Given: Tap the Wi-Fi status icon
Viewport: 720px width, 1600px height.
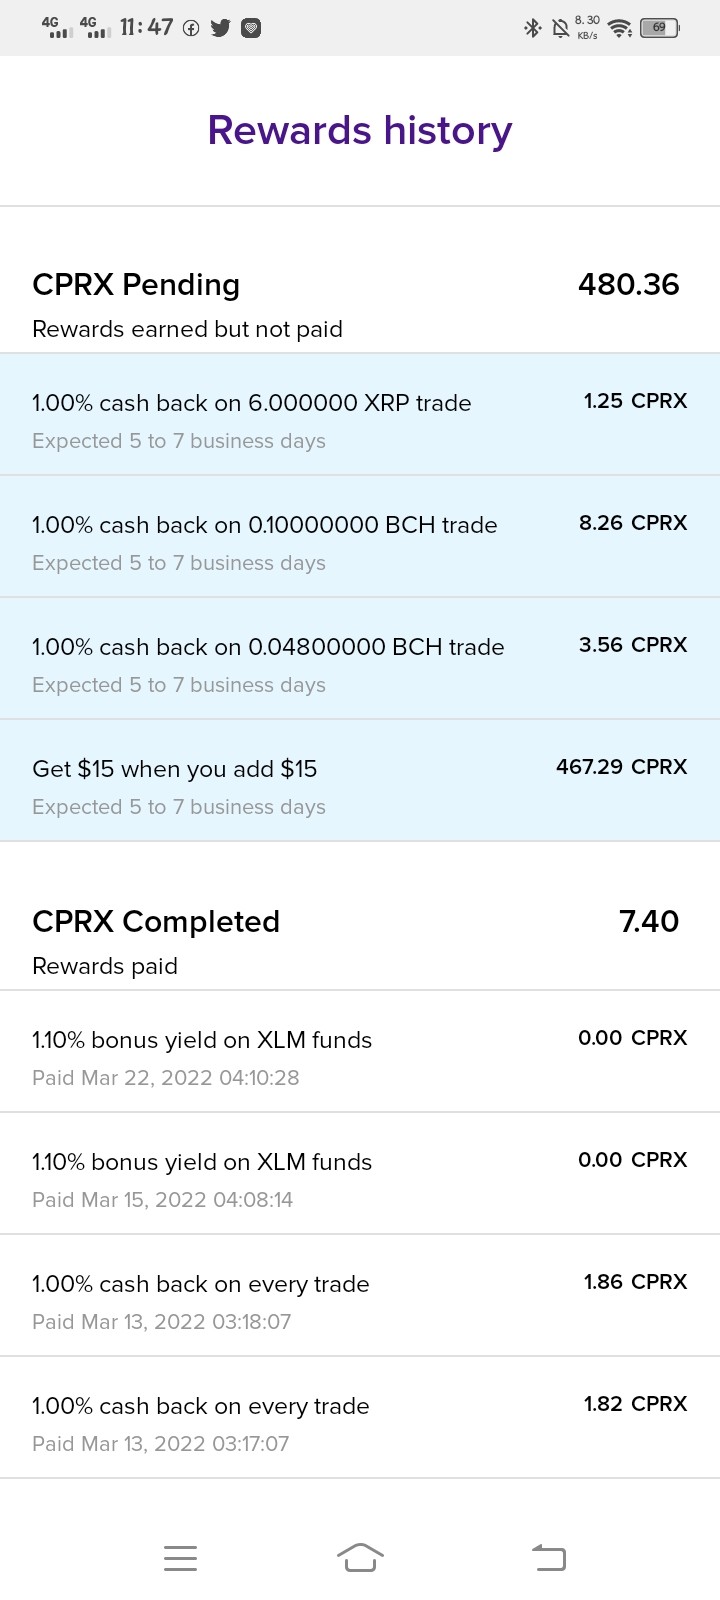Looking at the screenshot, I should click(x=620, y=28).
